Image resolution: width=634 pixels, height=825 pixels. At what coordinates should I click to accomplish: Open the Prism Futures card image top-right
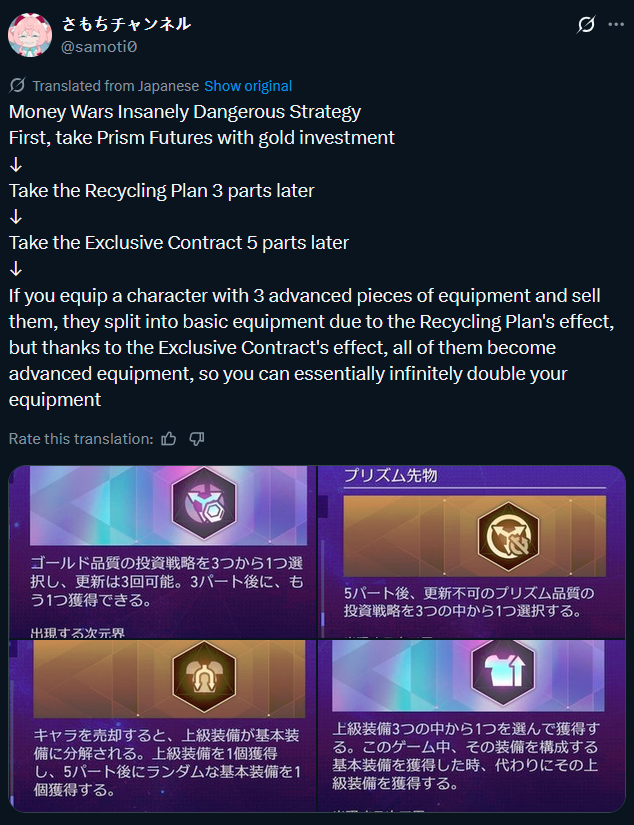click(x=472, y=551)
